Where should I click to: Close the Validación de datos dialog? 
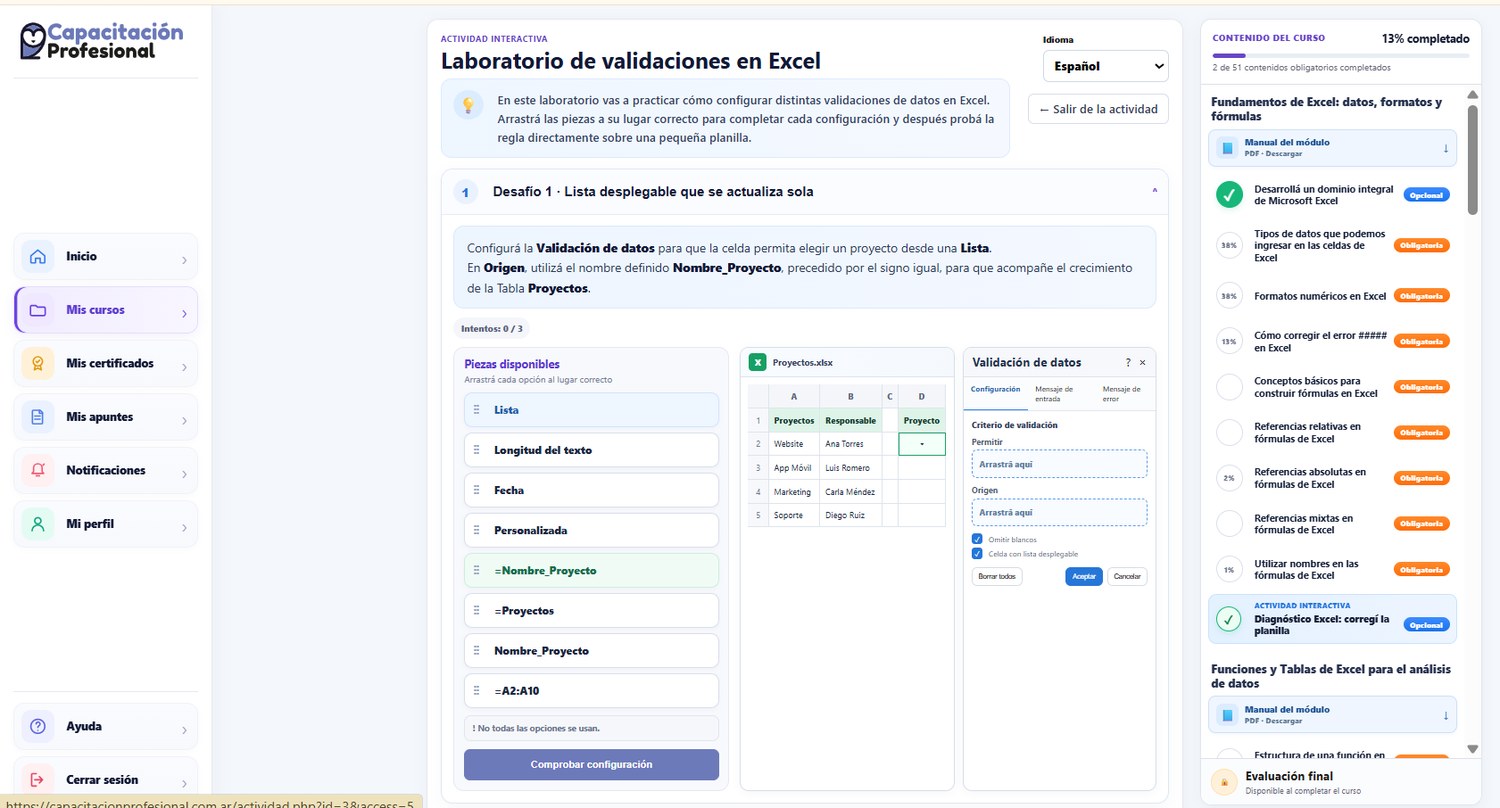[1142, 362]
